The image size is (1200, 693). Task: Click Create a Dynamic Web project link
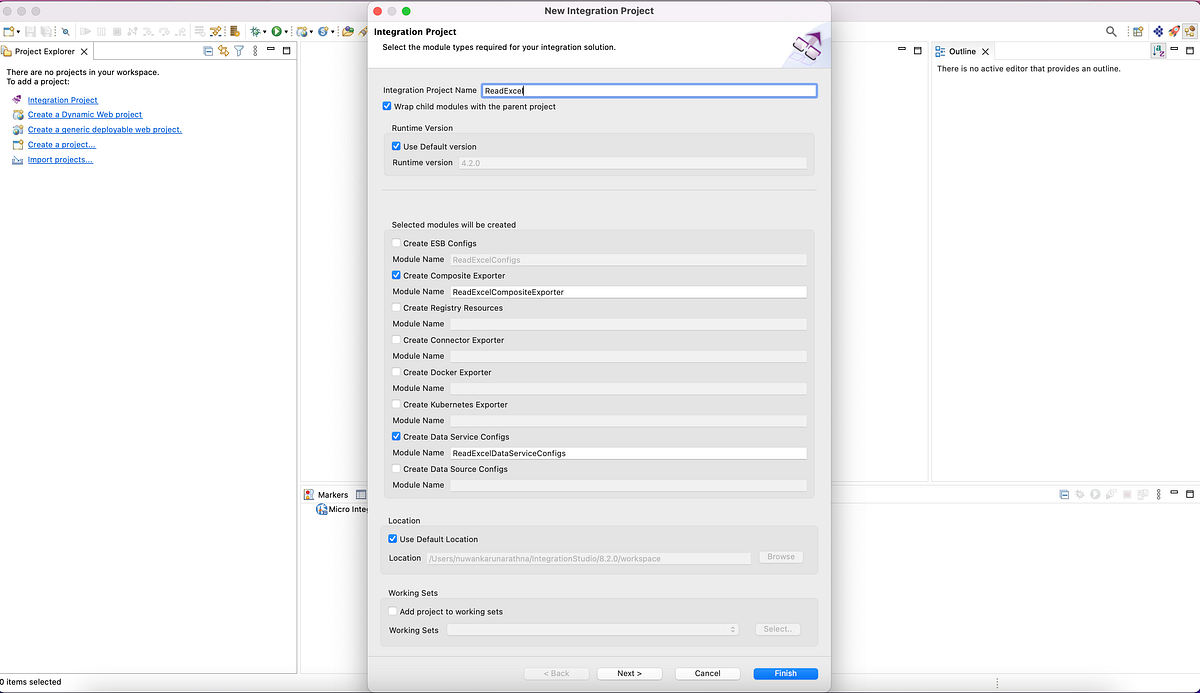coord(85,114)
